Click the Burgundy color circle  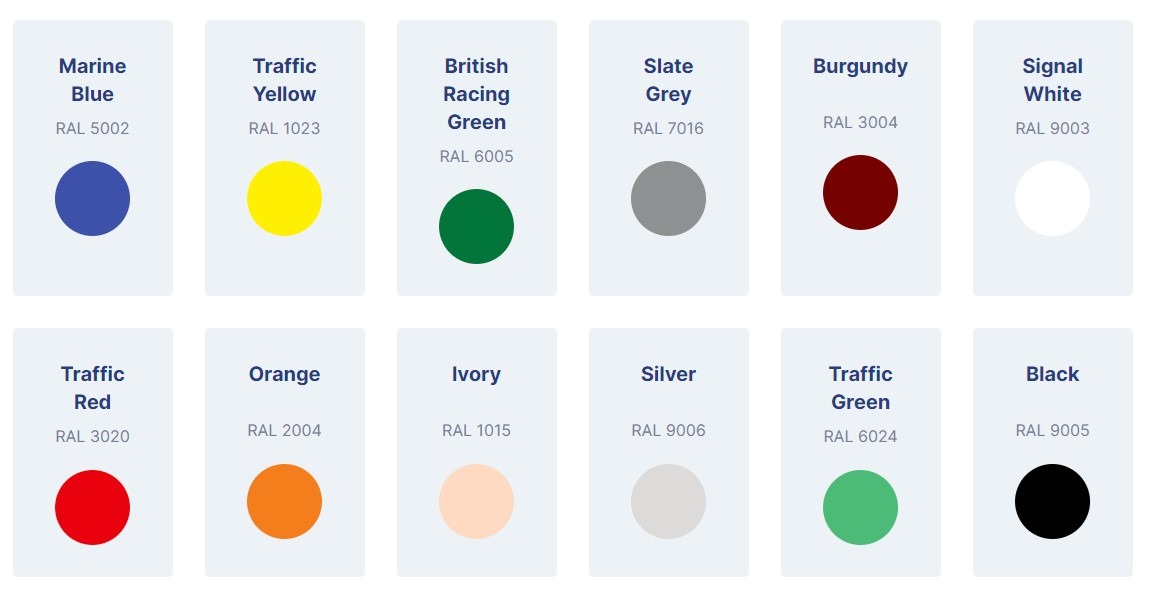coord(860,192)
